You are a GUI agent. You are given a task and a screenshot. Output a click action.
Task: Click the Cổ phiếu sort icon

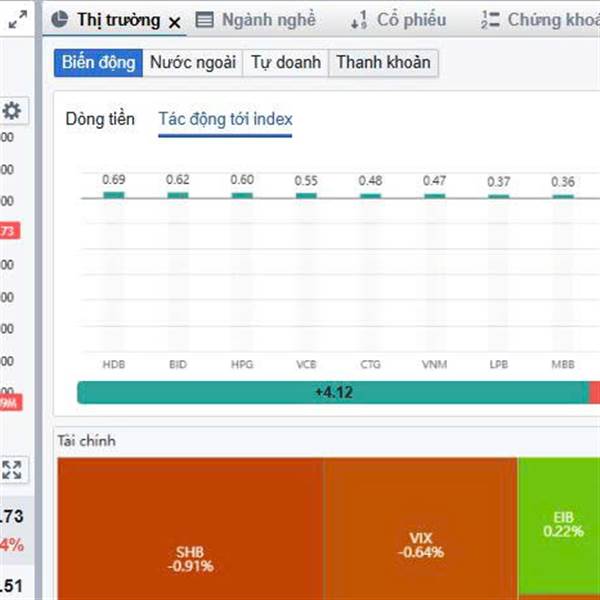359,20
